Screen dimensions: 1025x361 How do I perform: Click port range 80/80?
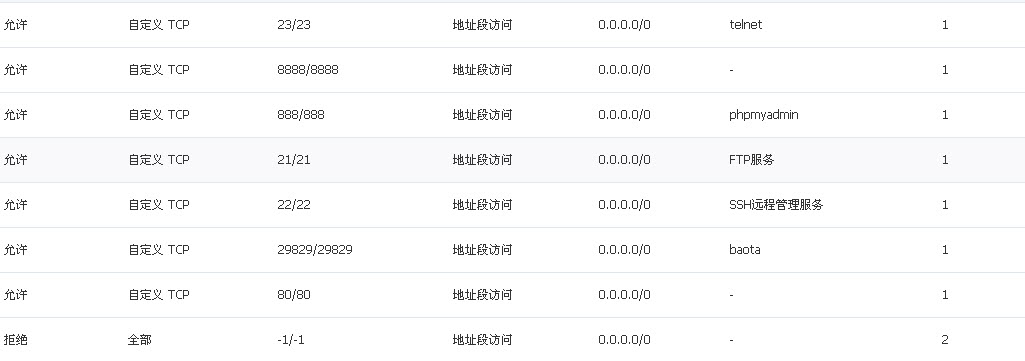pyautogui.click(x=294, y=295)
